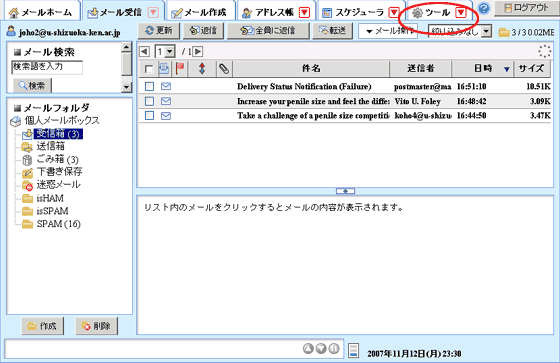The height and width of the screenshot is (363, 560).
Task: Open the ごみ箱 trash folder
Action: (50, 159)
